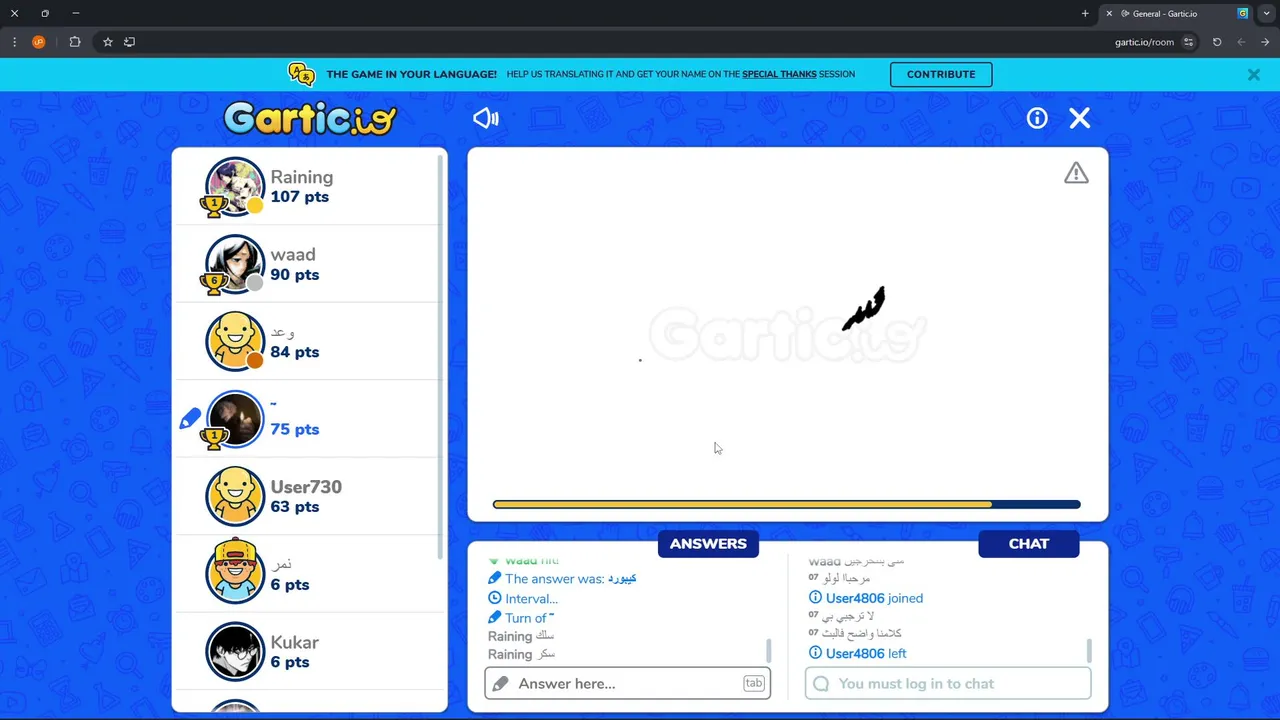Image resolution: width=1280 pixels, height=720 pixels.
Task: Click the round timer progress bar
Action: click(787, 505)
